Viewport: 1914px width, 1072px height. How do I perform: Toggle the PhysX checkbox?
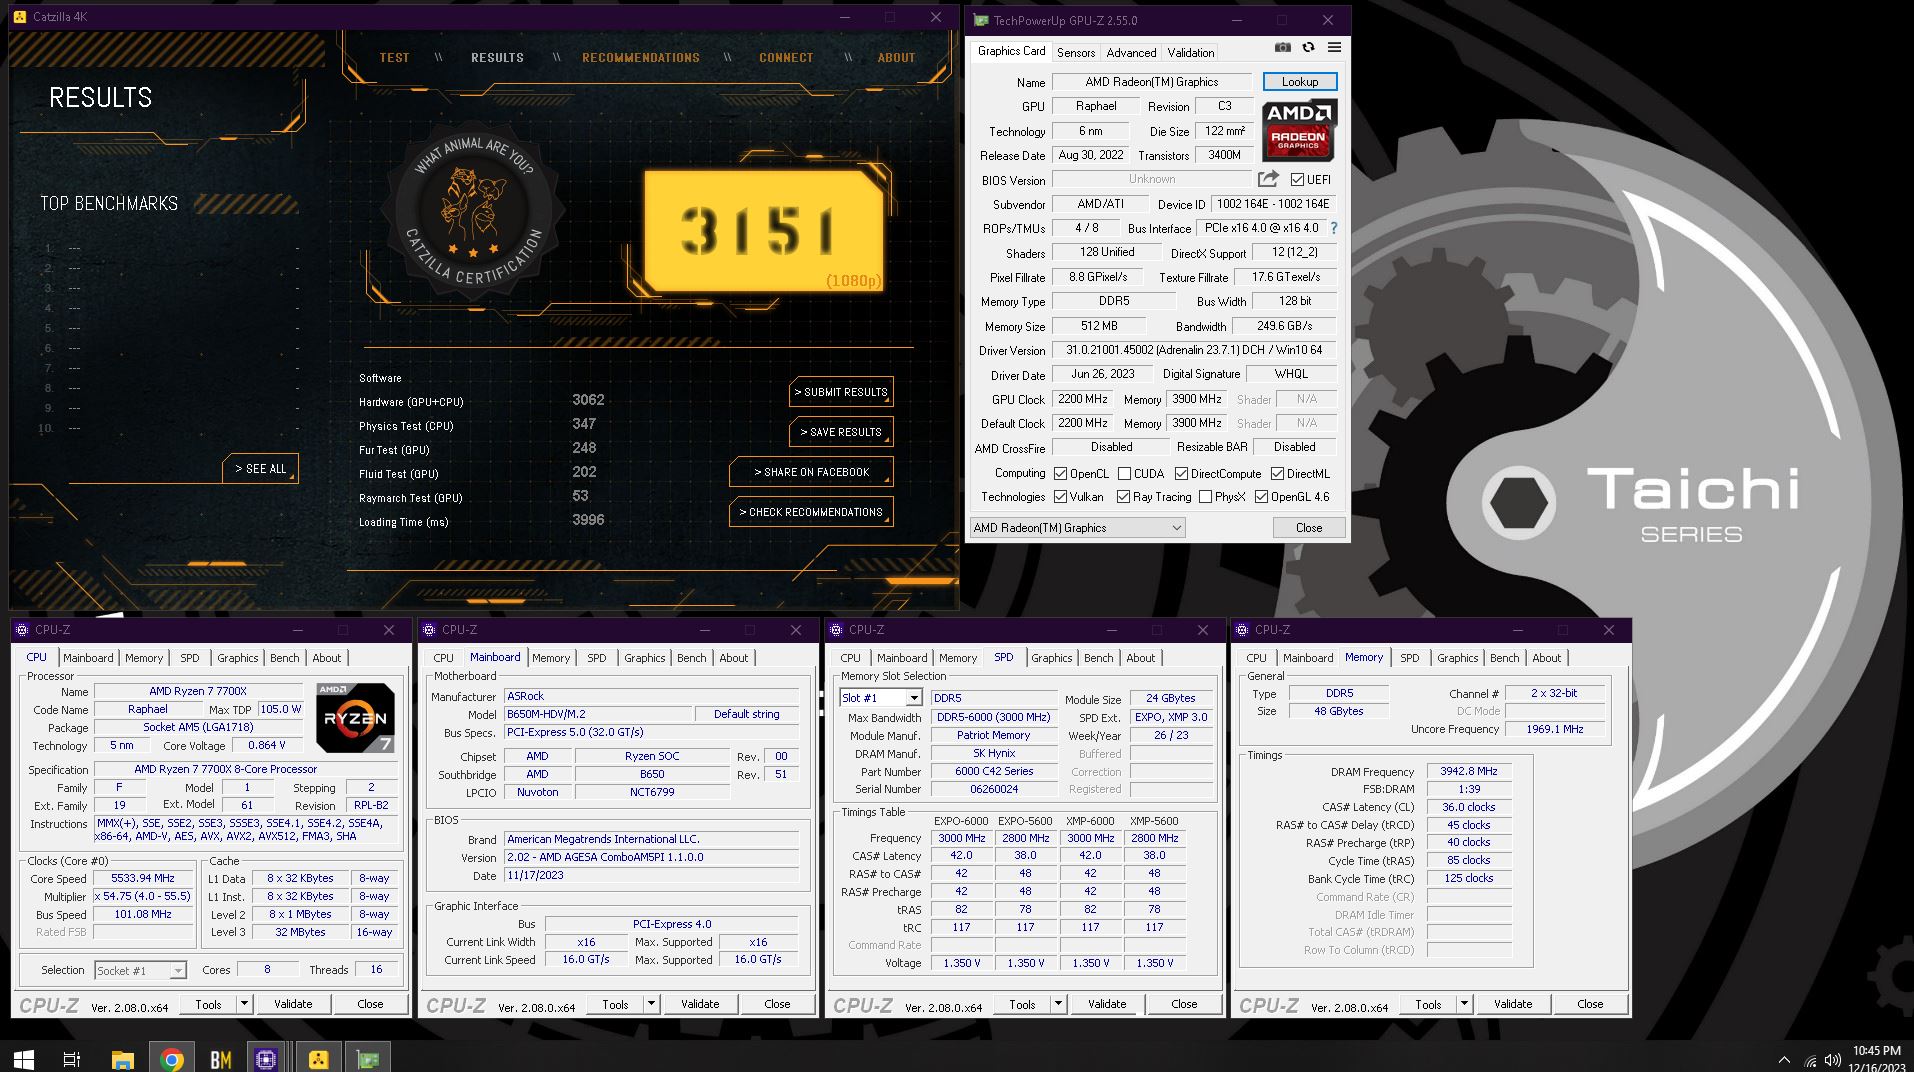point(1205,497)
